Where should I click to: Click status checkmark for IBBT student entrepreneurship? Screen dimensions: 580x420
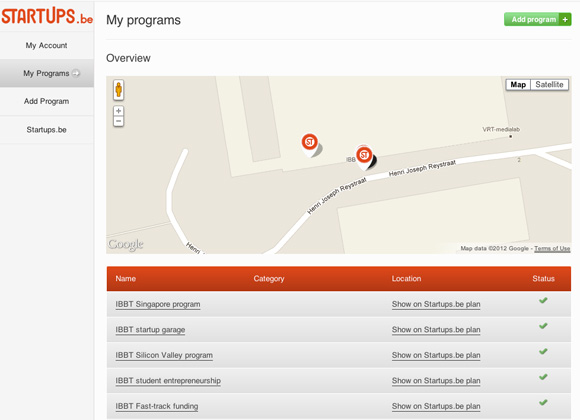coord(543,377)
